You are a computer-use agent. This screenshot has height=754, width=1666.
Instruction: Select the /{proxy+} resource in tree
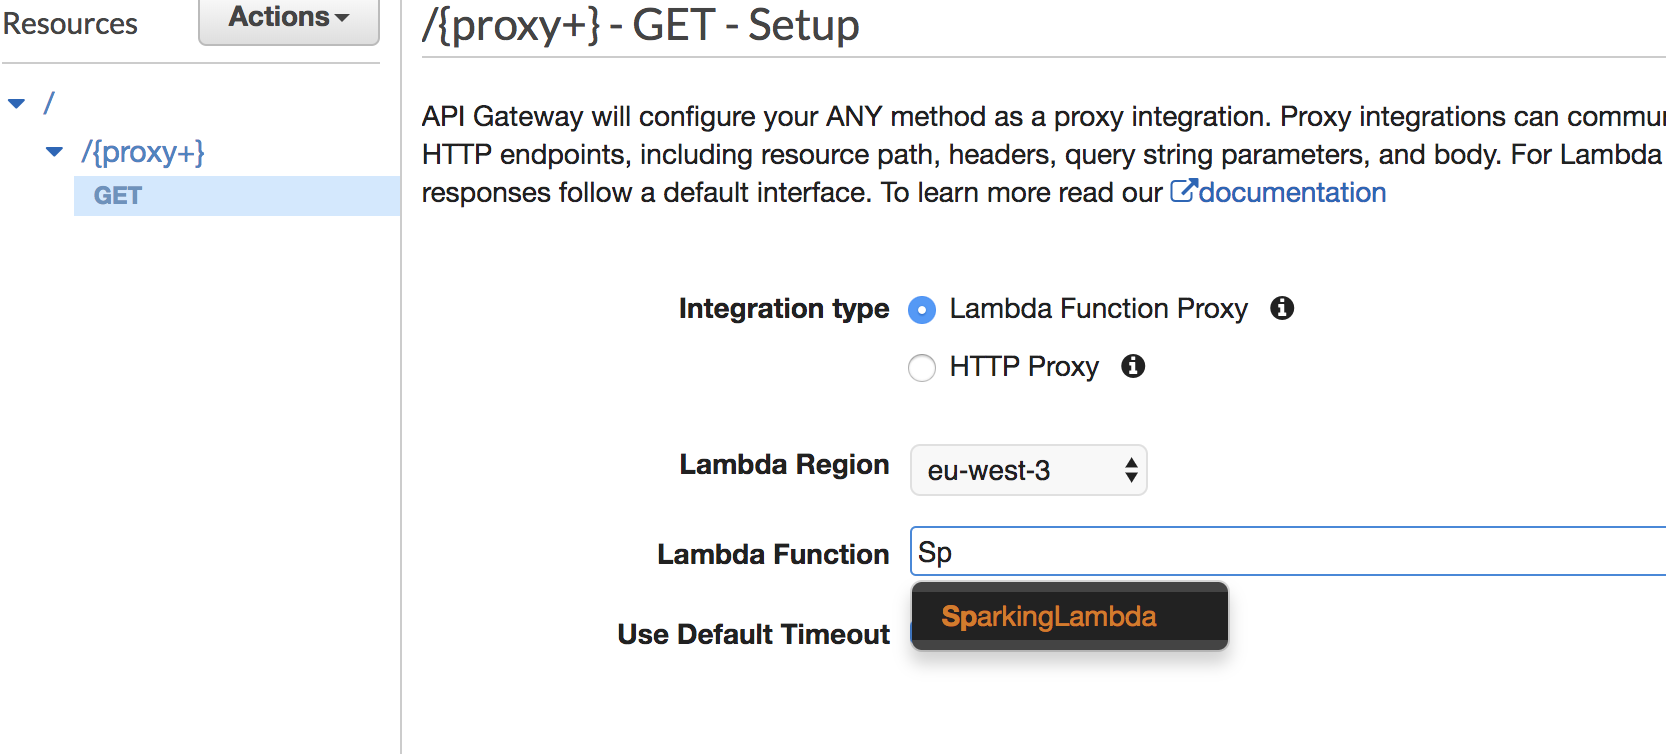tap(143, 152)
